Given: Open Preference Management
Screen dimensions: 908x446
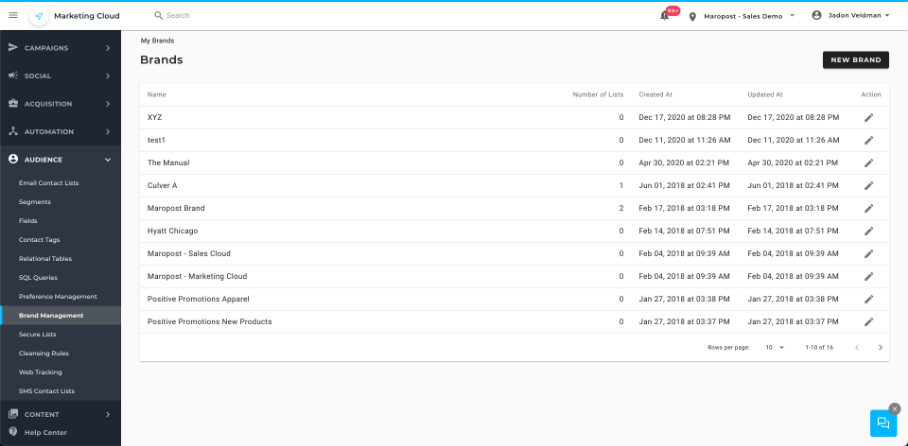Looking at the screenshot, I should point(58,297).
